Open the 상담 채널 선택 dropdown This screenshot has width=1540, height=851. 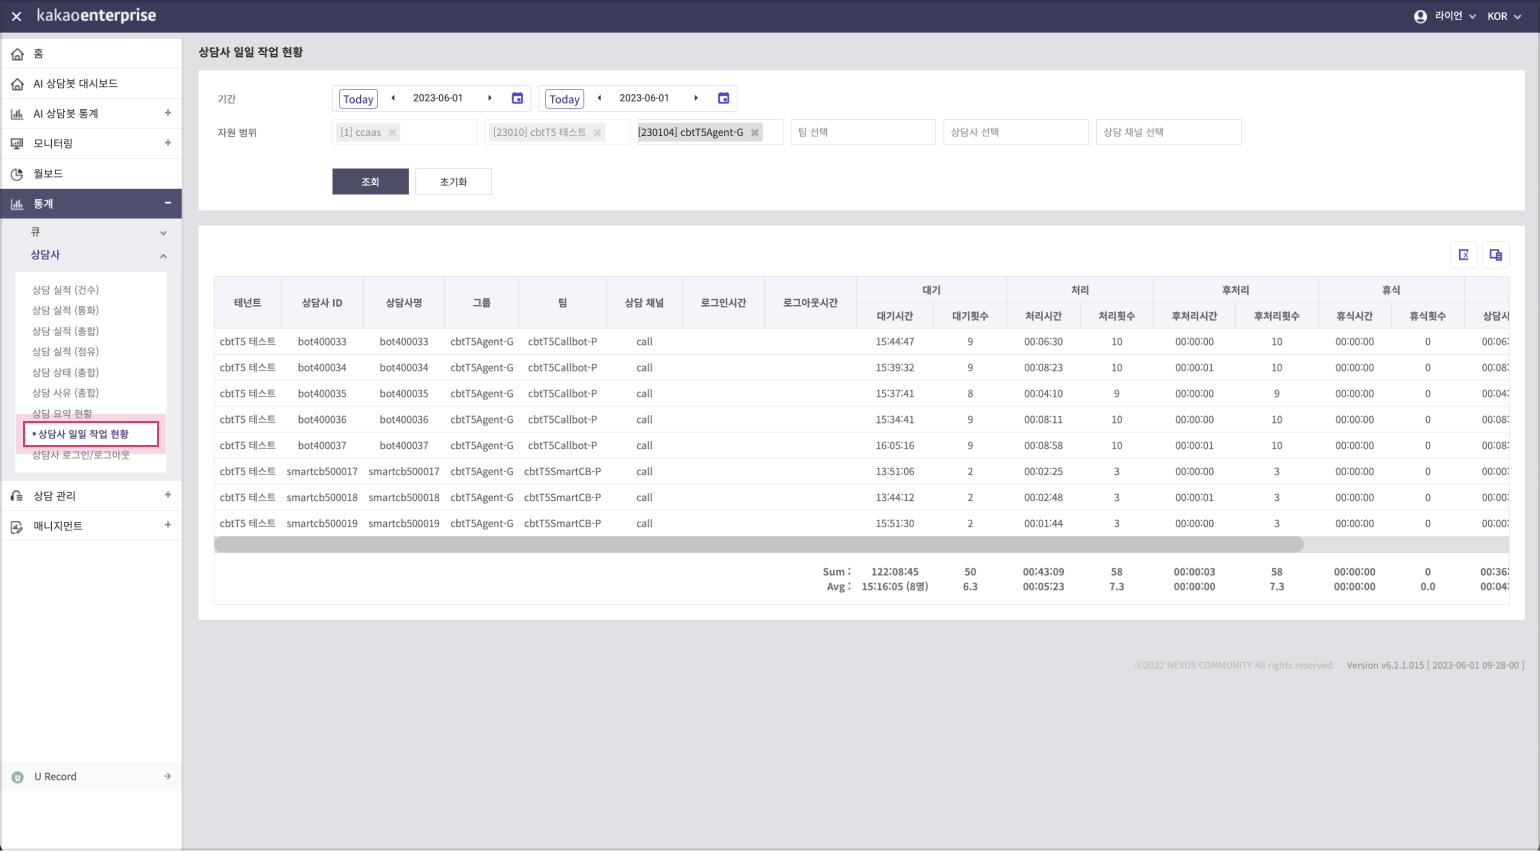[x=1167, y=132]
